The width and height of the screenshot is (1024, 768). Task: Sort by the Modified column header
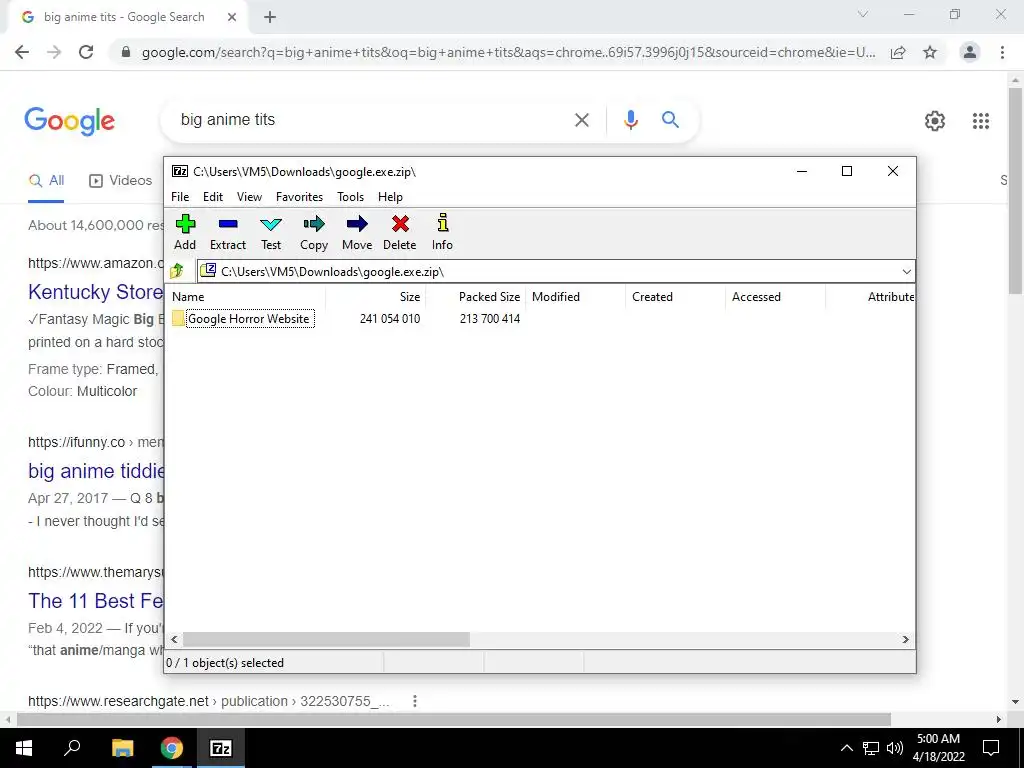point(556,296)
